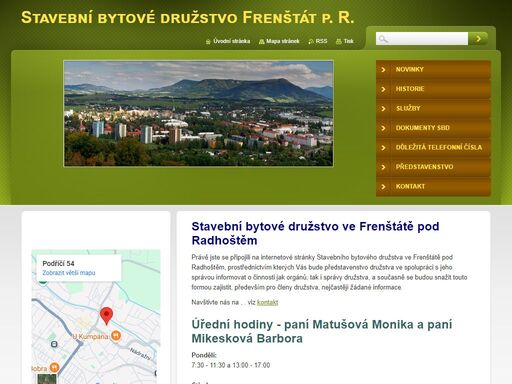Click the bus stop icon on map

(x=54, y=344)
